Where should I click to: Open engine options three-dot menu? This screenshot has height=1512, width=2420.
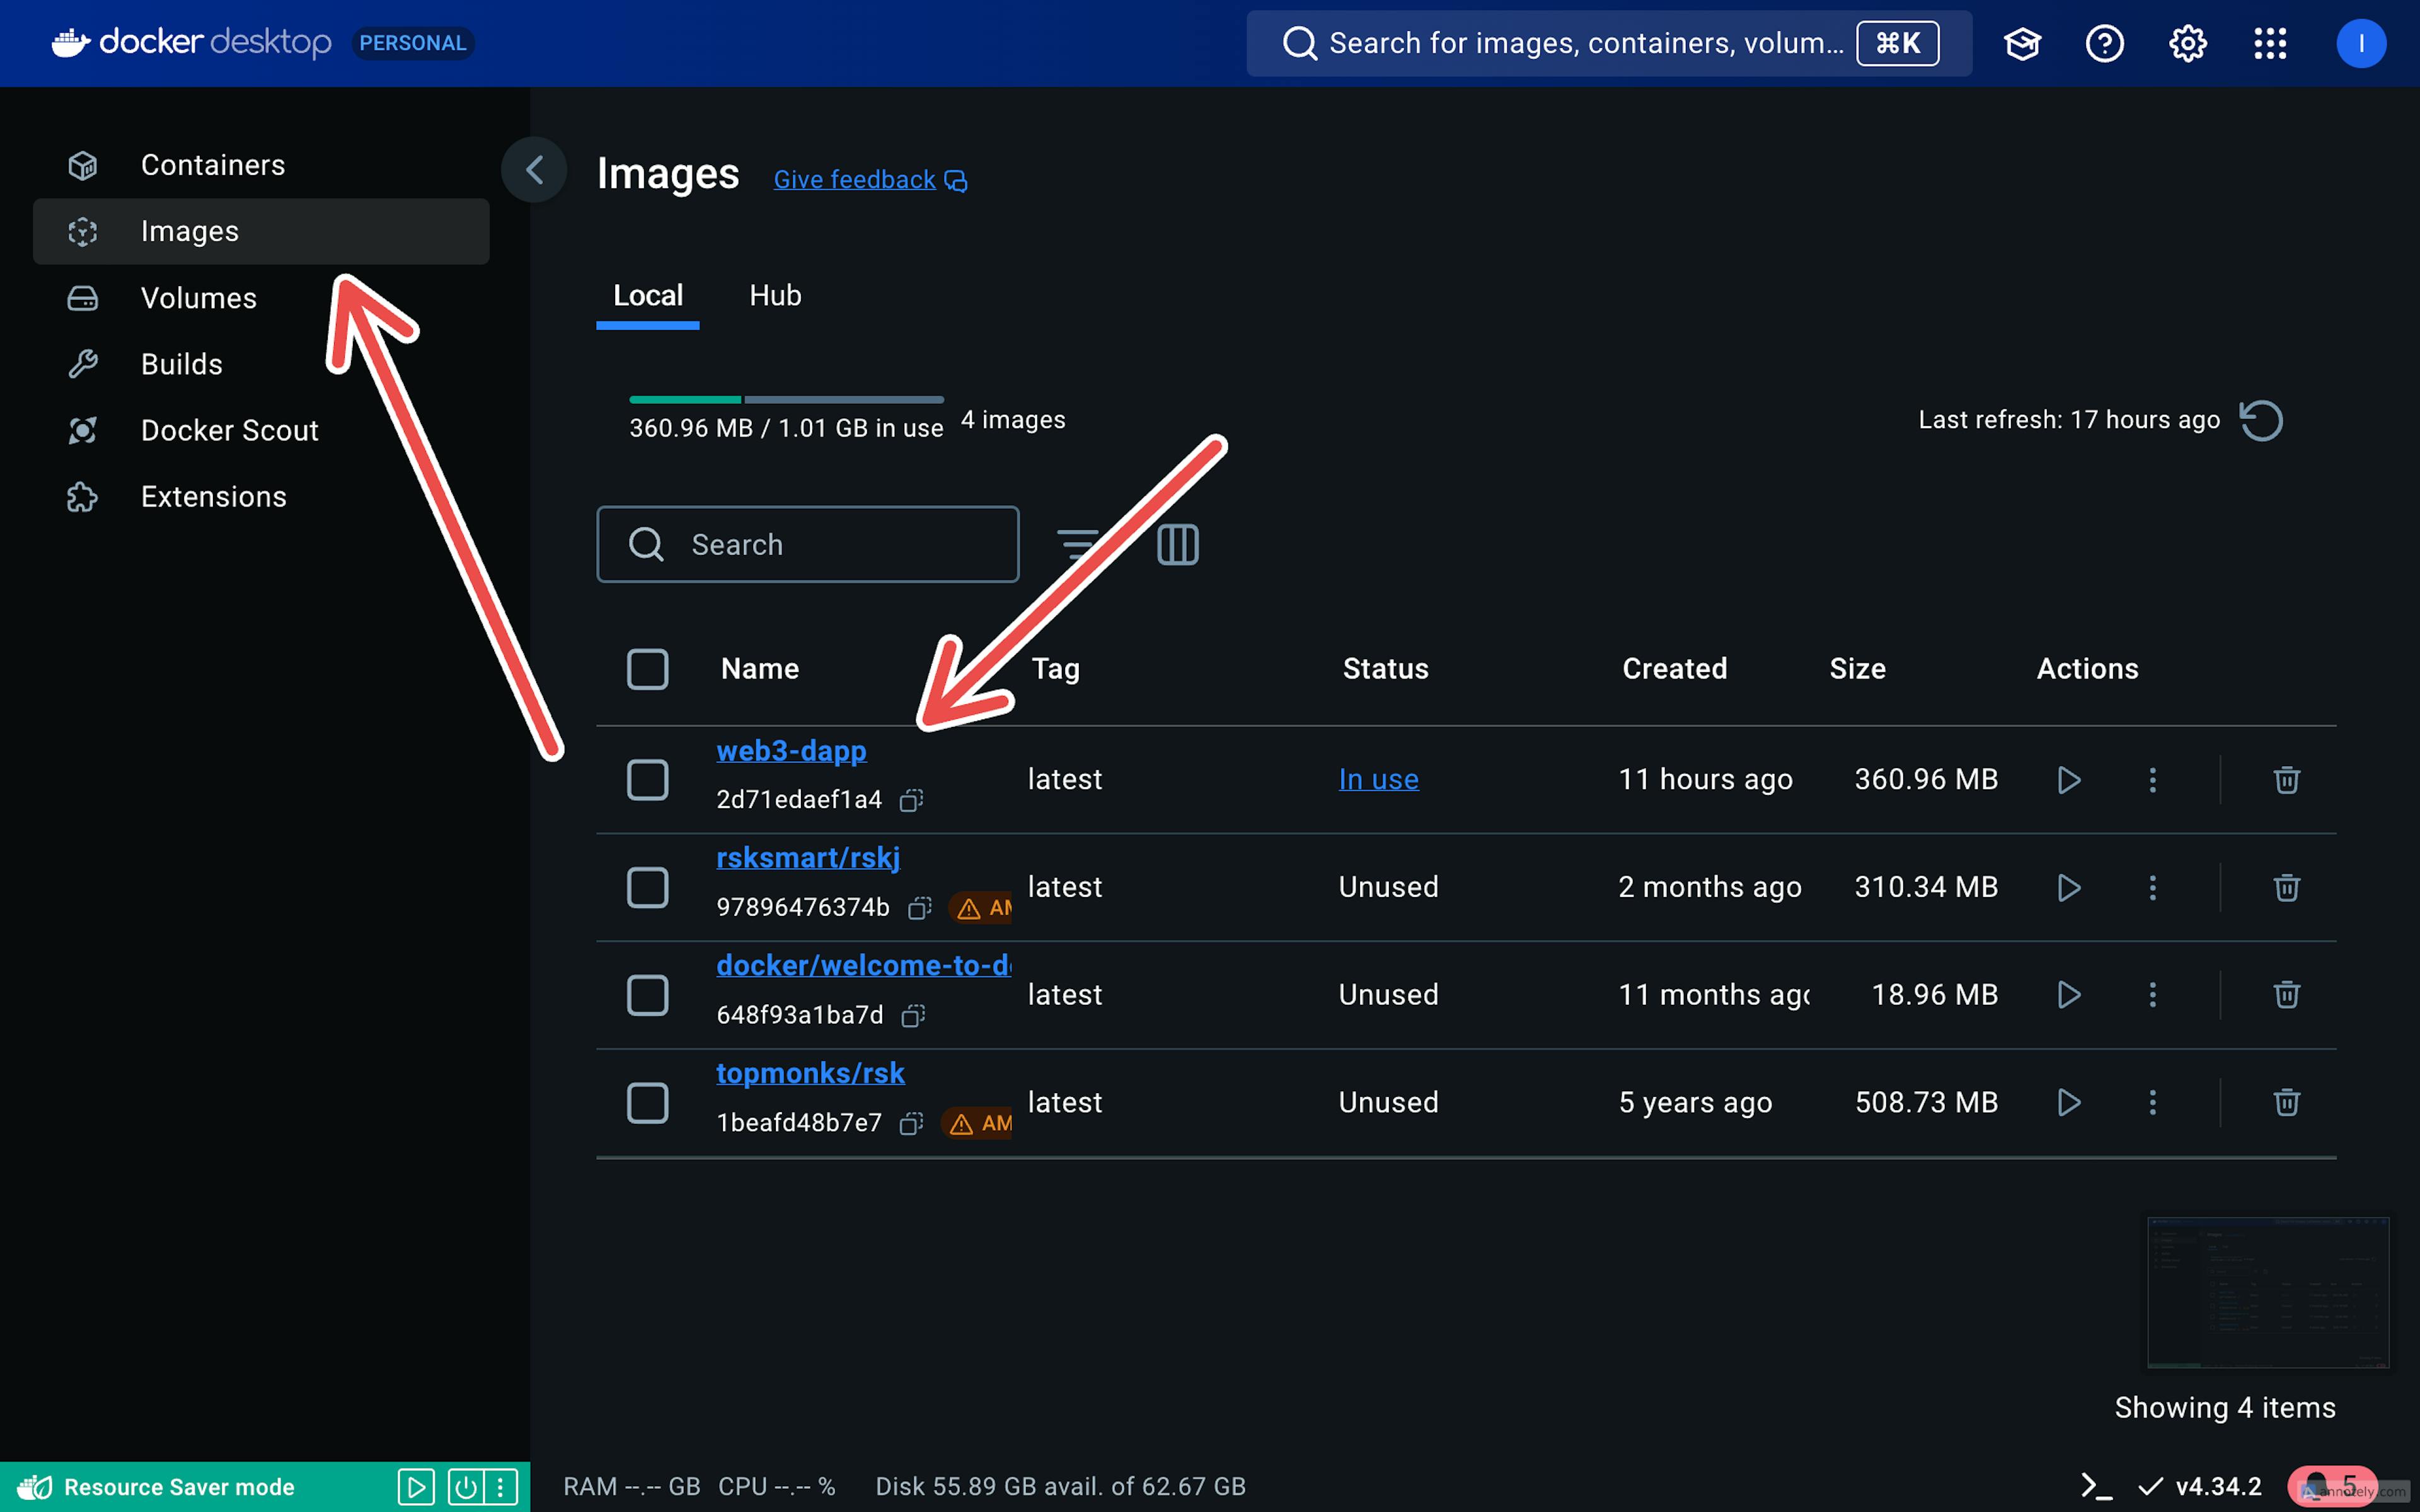(x=501, y=1487)
